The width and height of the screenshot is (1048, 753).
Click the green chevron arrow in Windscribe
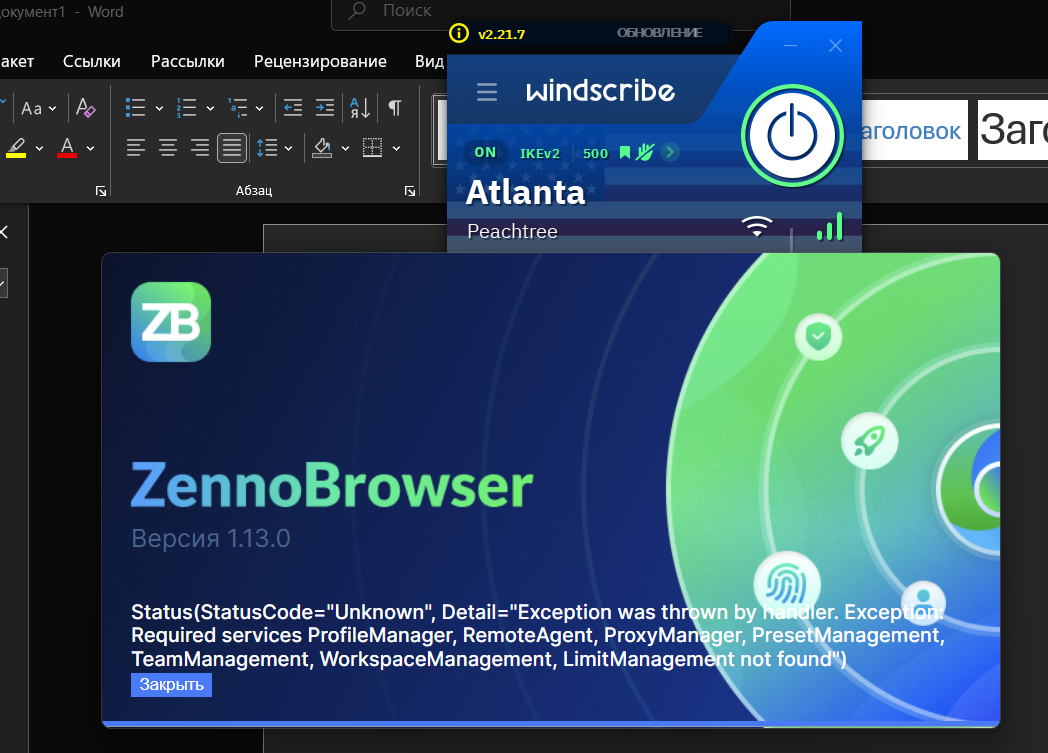pos(670,152)
